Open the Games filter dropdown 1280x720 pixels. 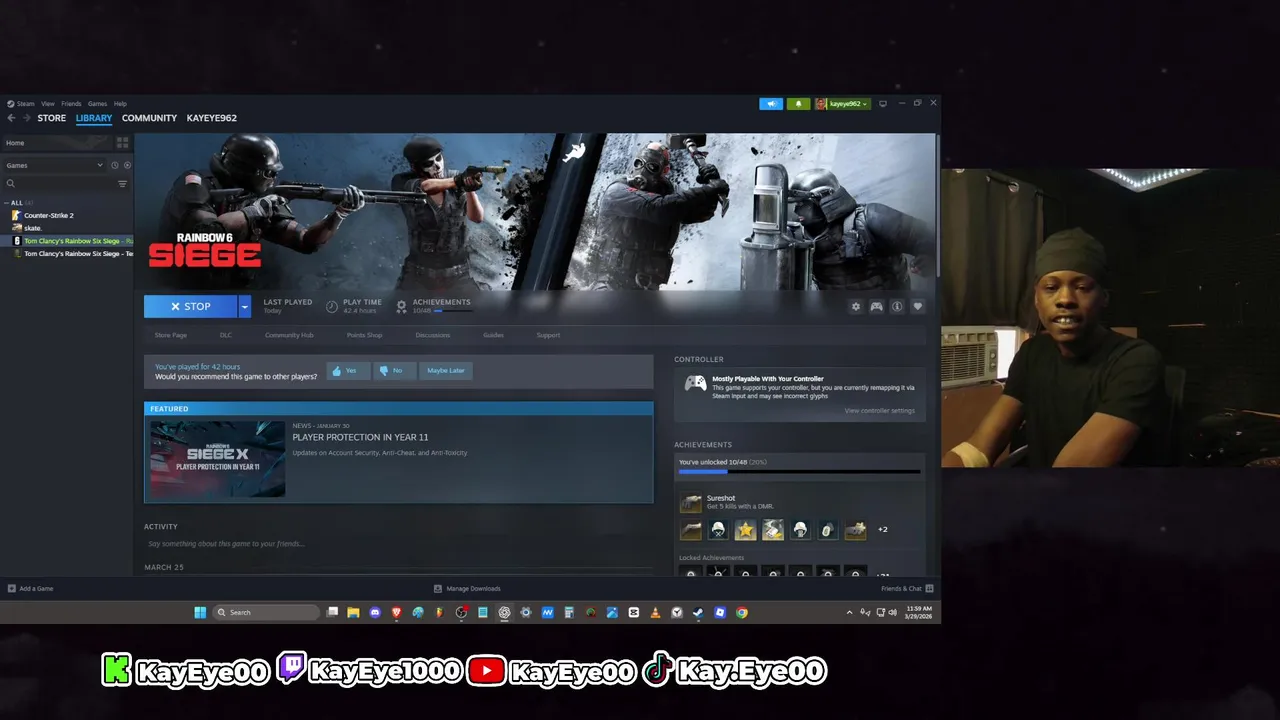click(x=55, y=165)
